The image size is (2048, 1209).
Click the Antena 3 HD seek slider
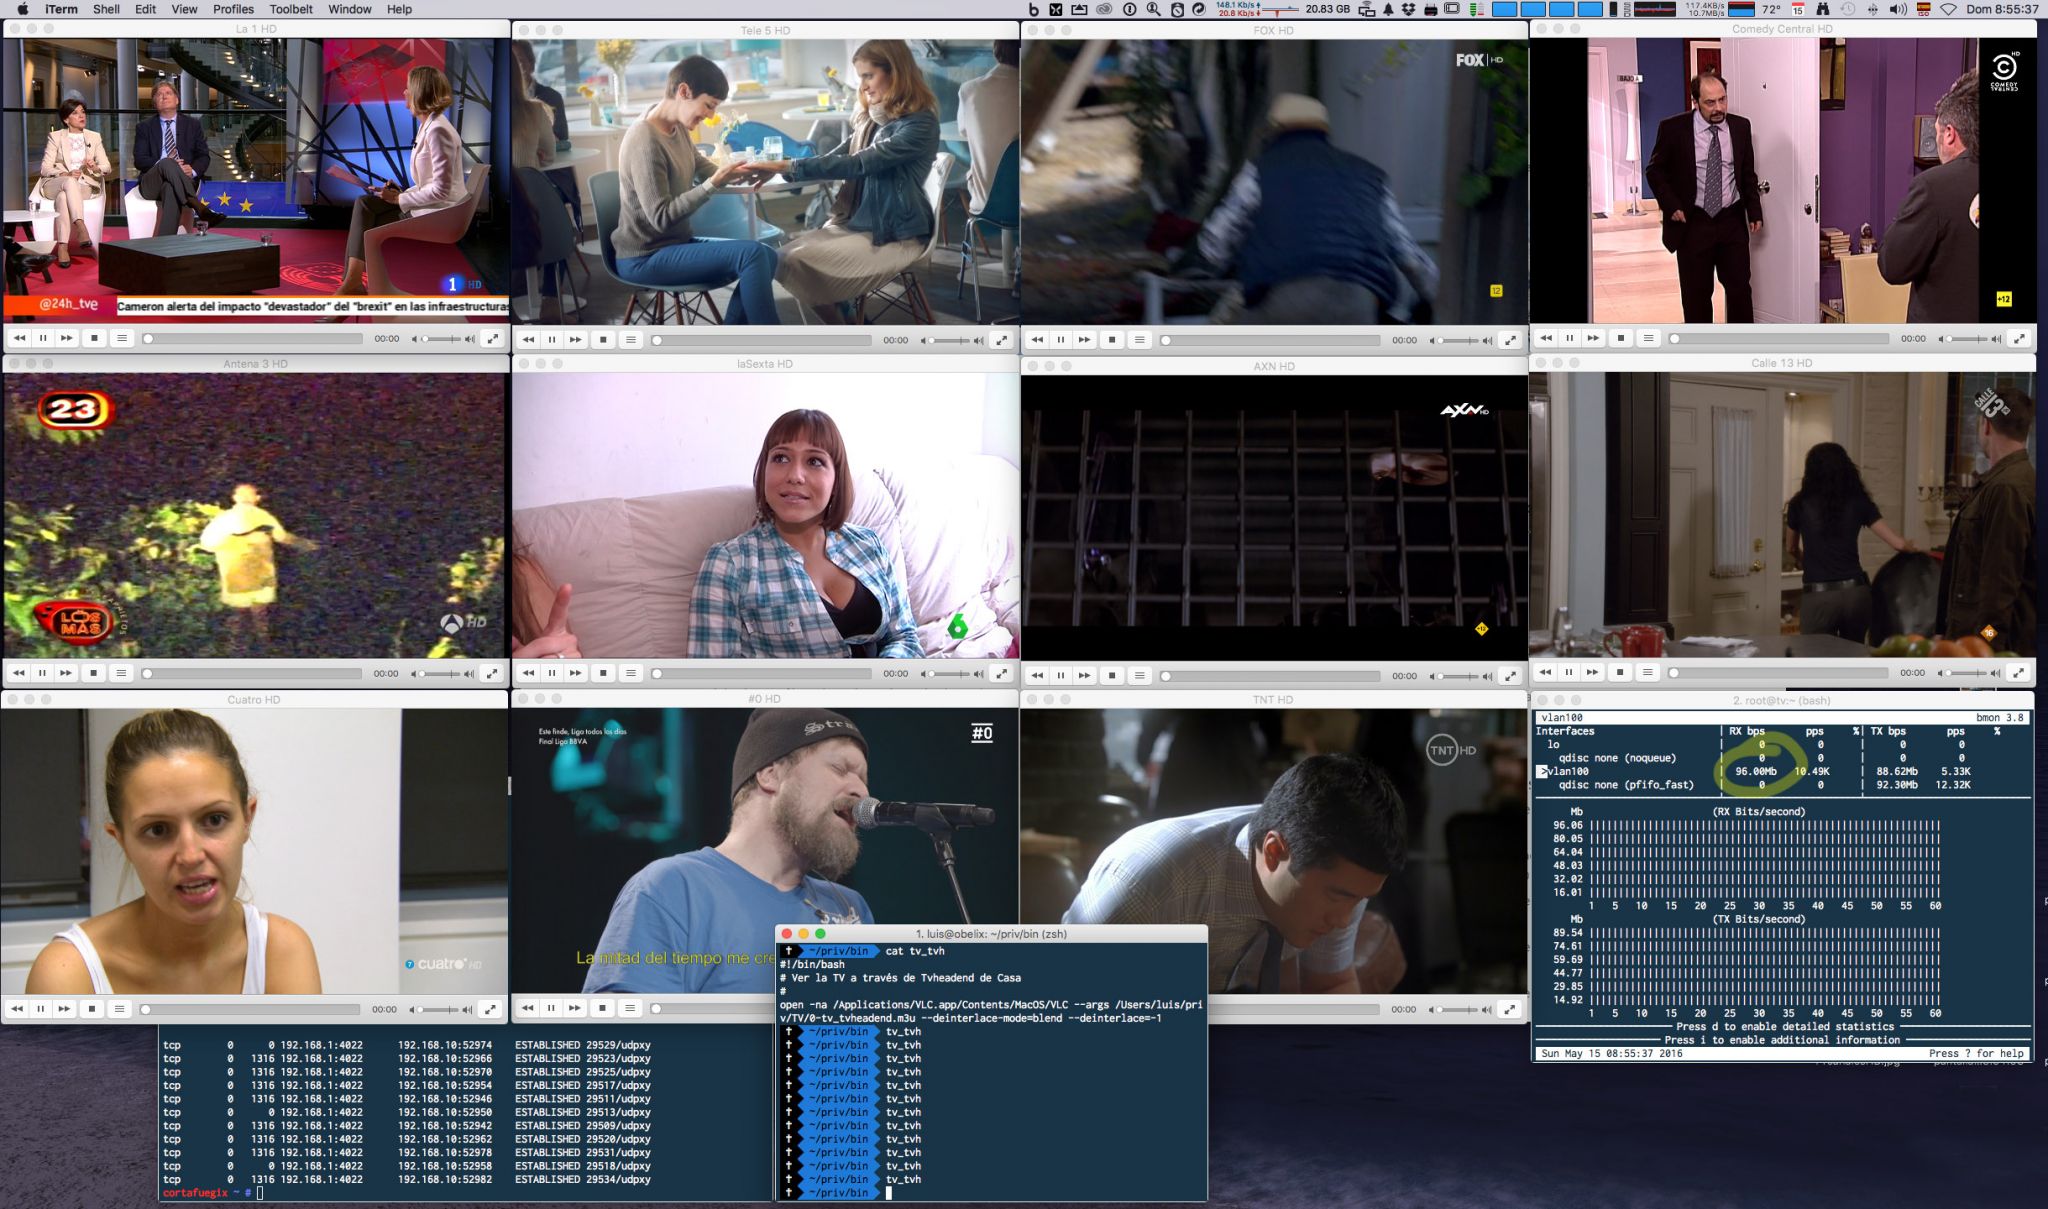point(252,674)
